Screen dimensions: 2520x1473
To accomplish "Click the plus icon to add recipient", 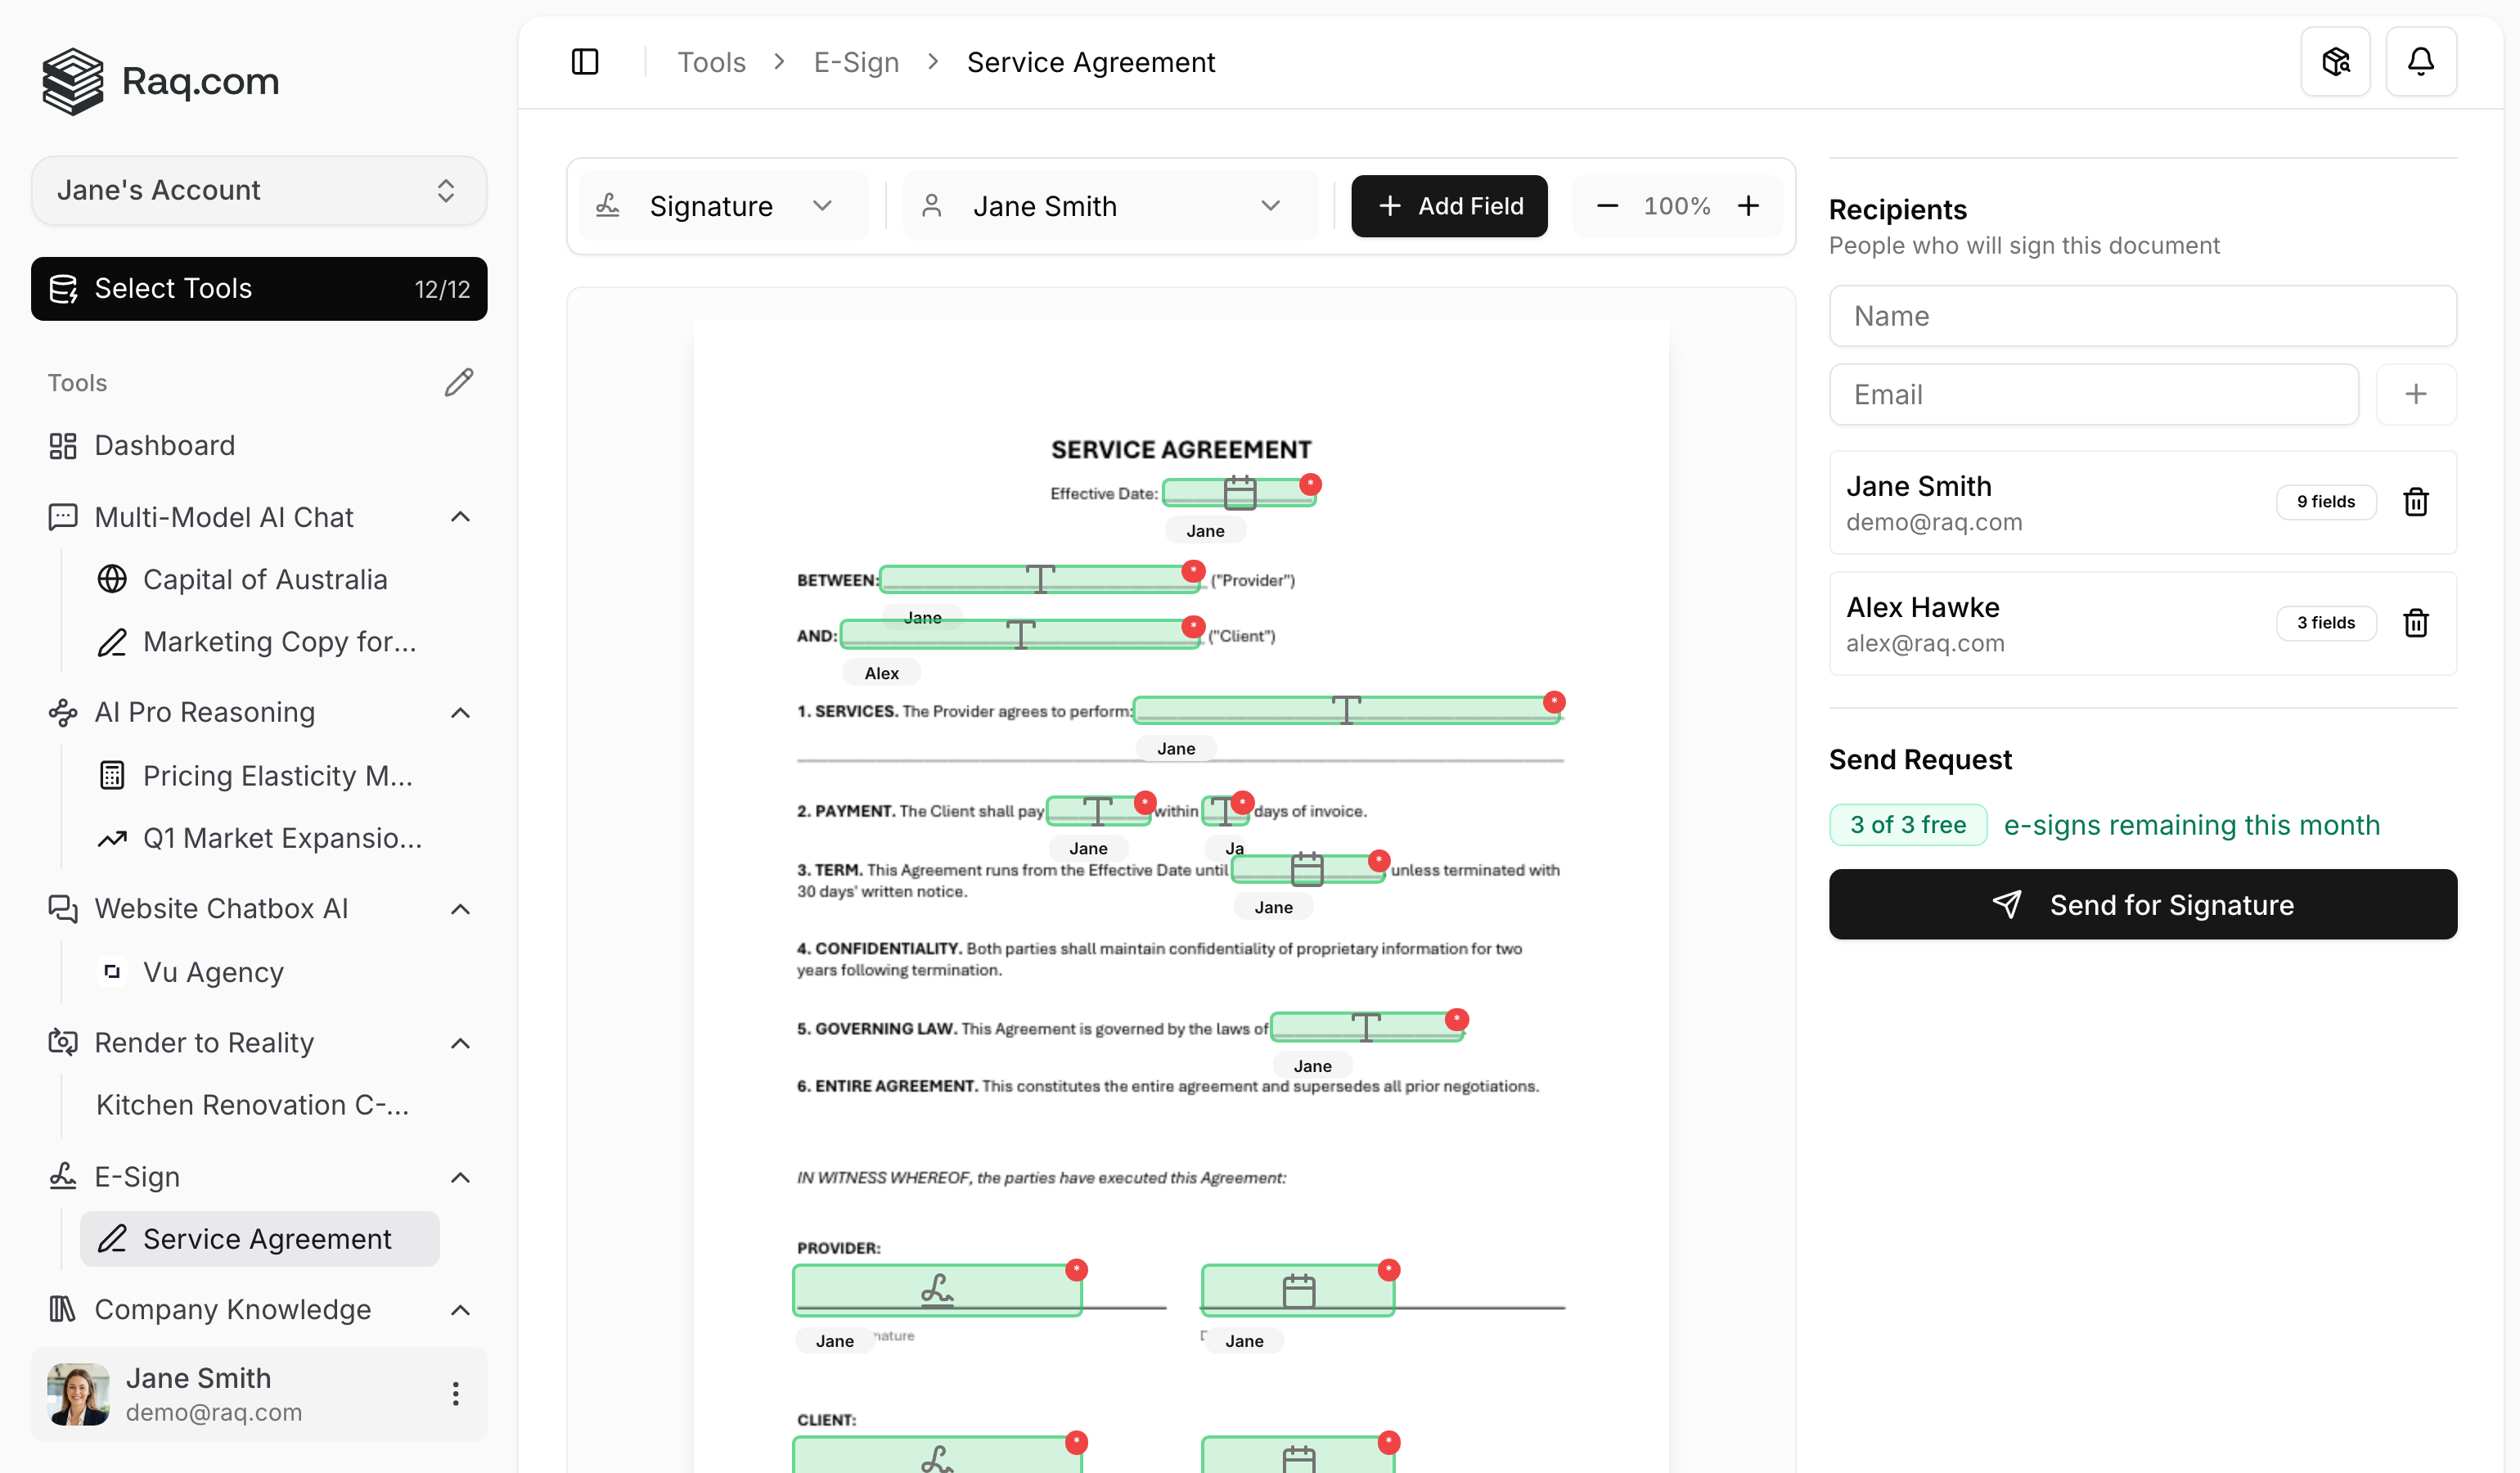I will tap(2415, 394).
